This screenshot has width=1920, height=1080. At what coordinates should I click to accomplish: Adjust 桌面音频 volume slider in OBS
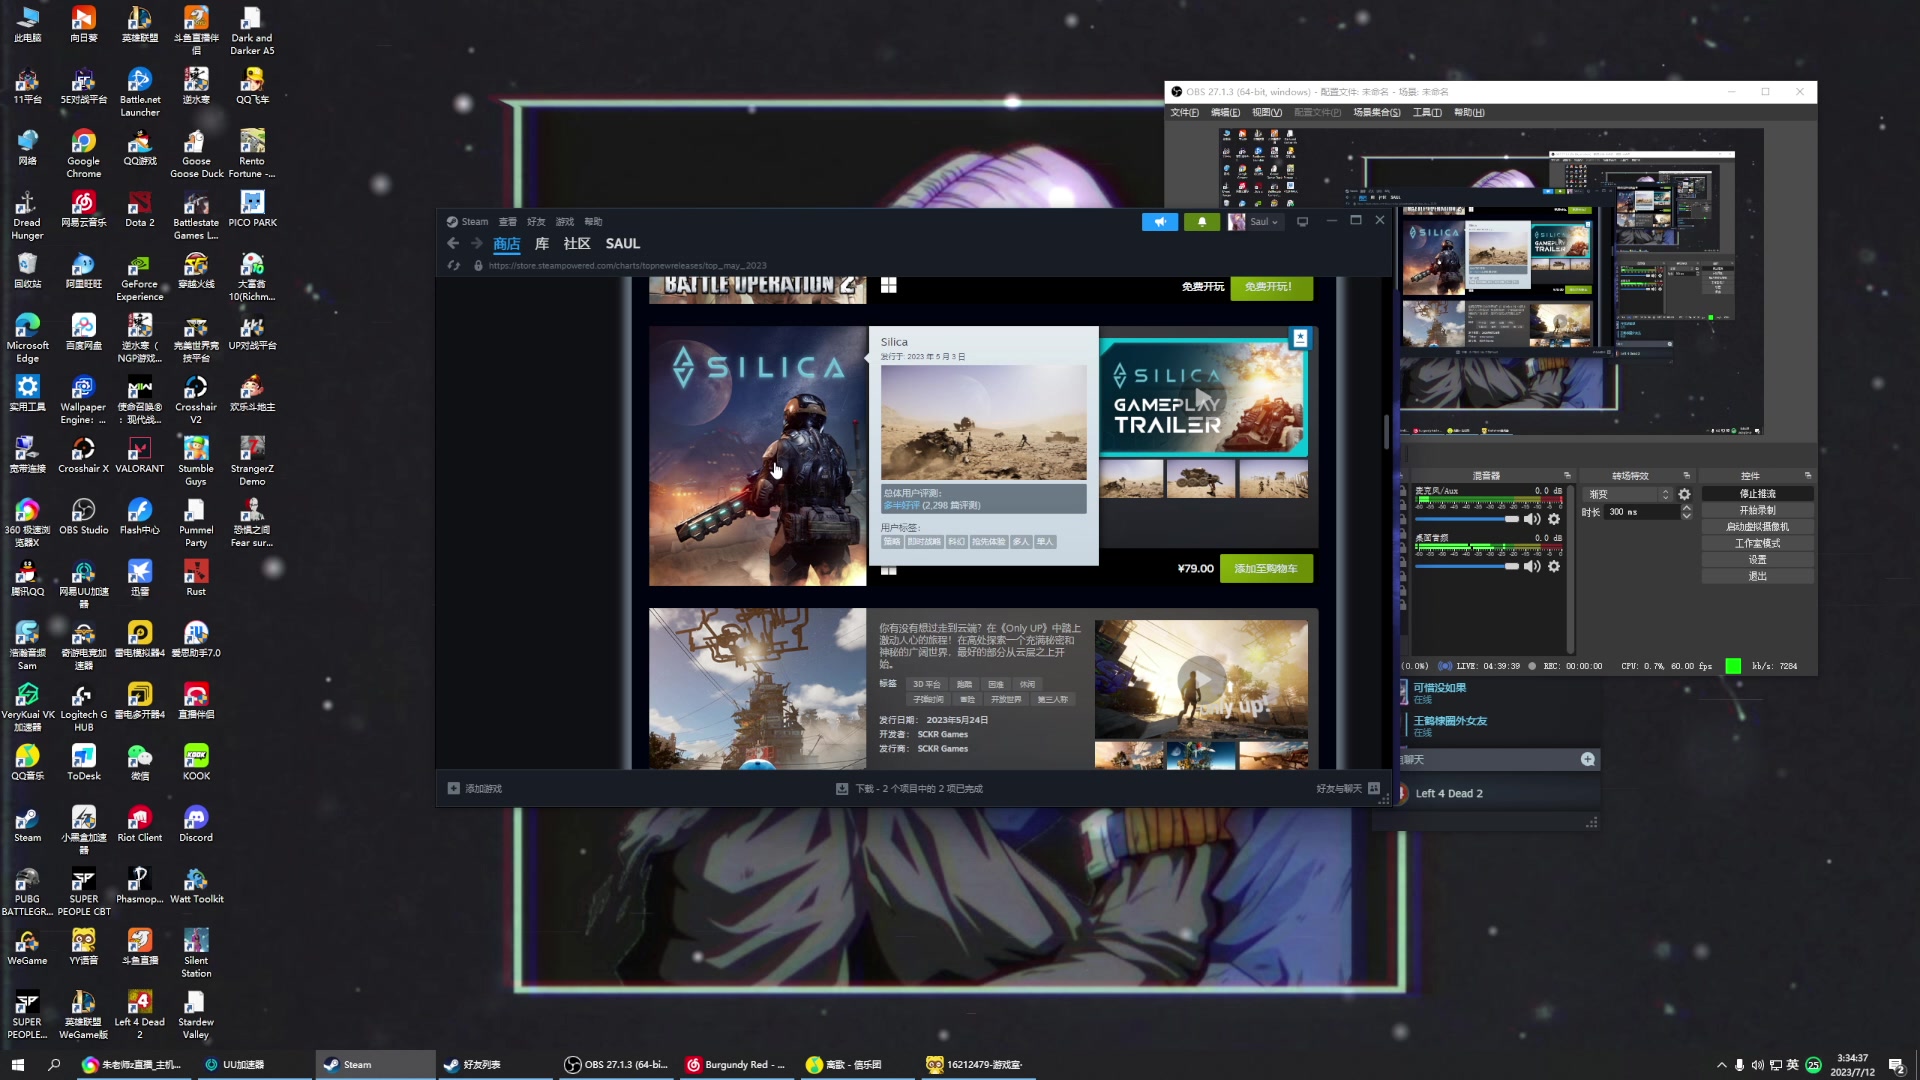coord(1466,567)
